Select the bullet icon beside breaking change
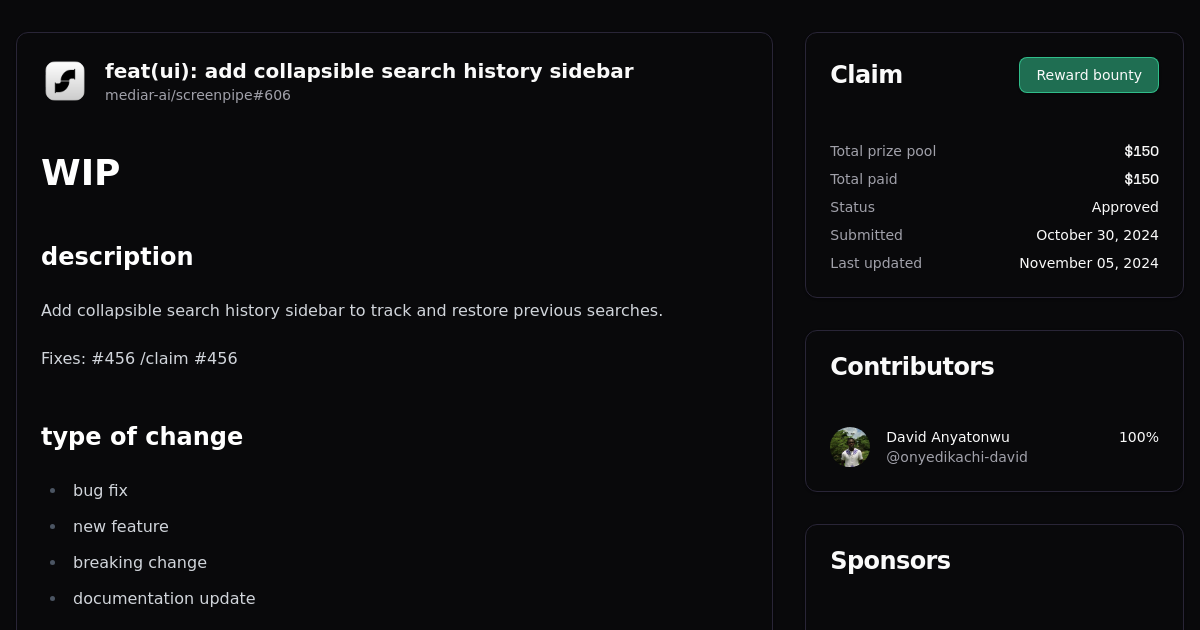The height and width of the screenshot is (630, 1200). click(x=52, y=562)
